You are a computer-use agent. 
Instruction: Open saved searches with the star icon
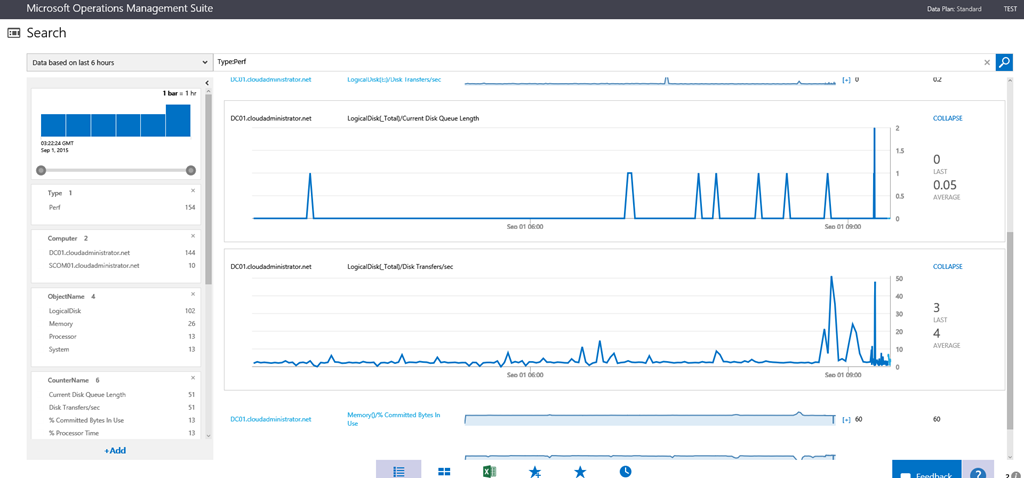(580, 471)
